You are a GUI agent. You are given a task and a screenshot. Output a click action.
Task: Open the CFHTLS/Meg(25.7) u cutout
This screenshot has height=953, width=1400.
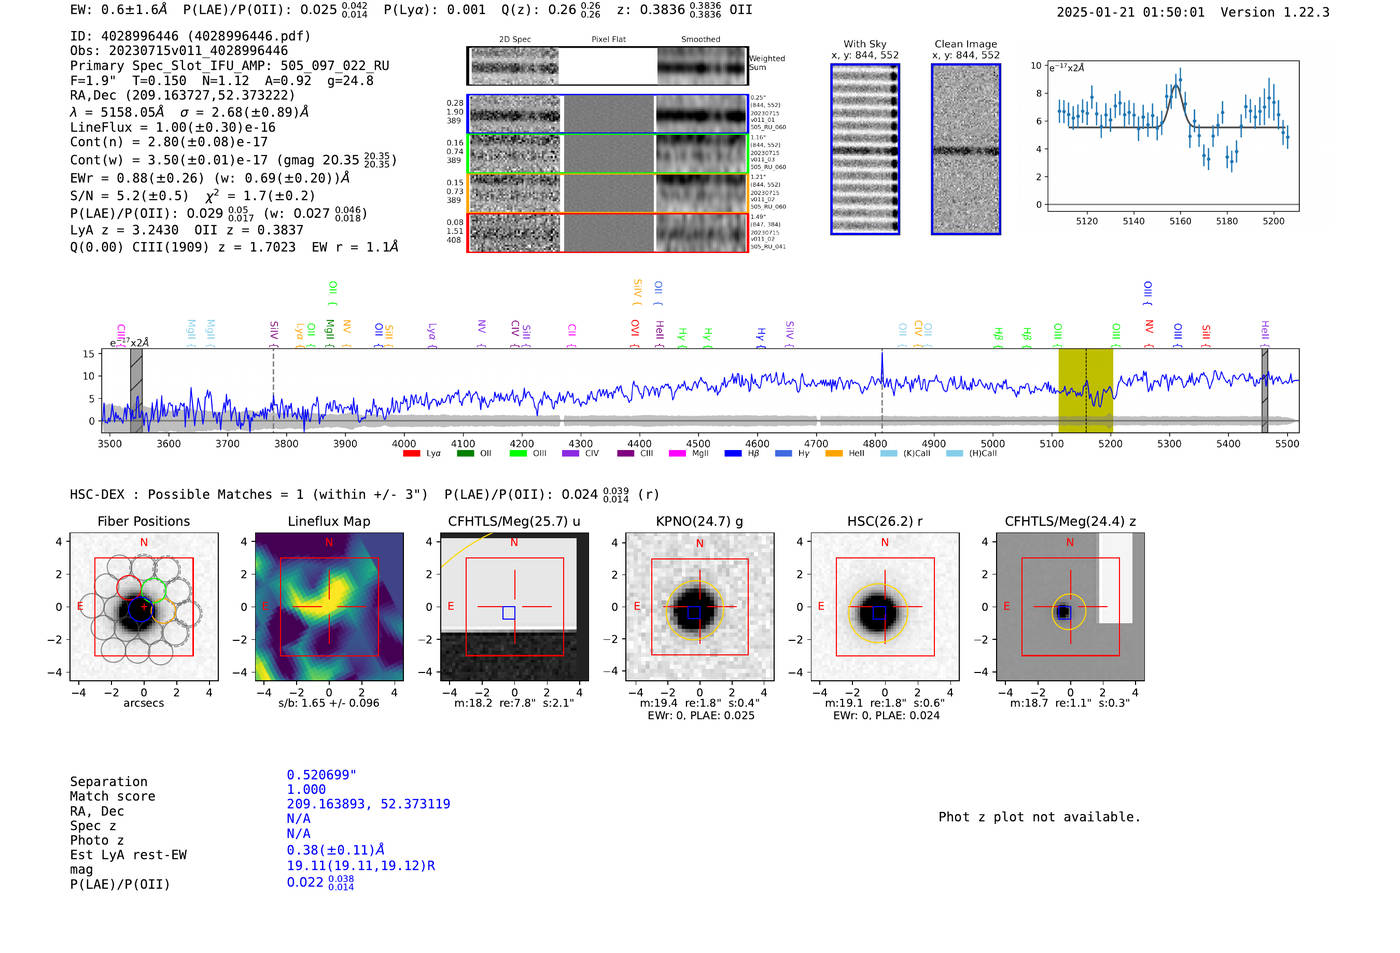pyautogui.click(x=514, y=607)
